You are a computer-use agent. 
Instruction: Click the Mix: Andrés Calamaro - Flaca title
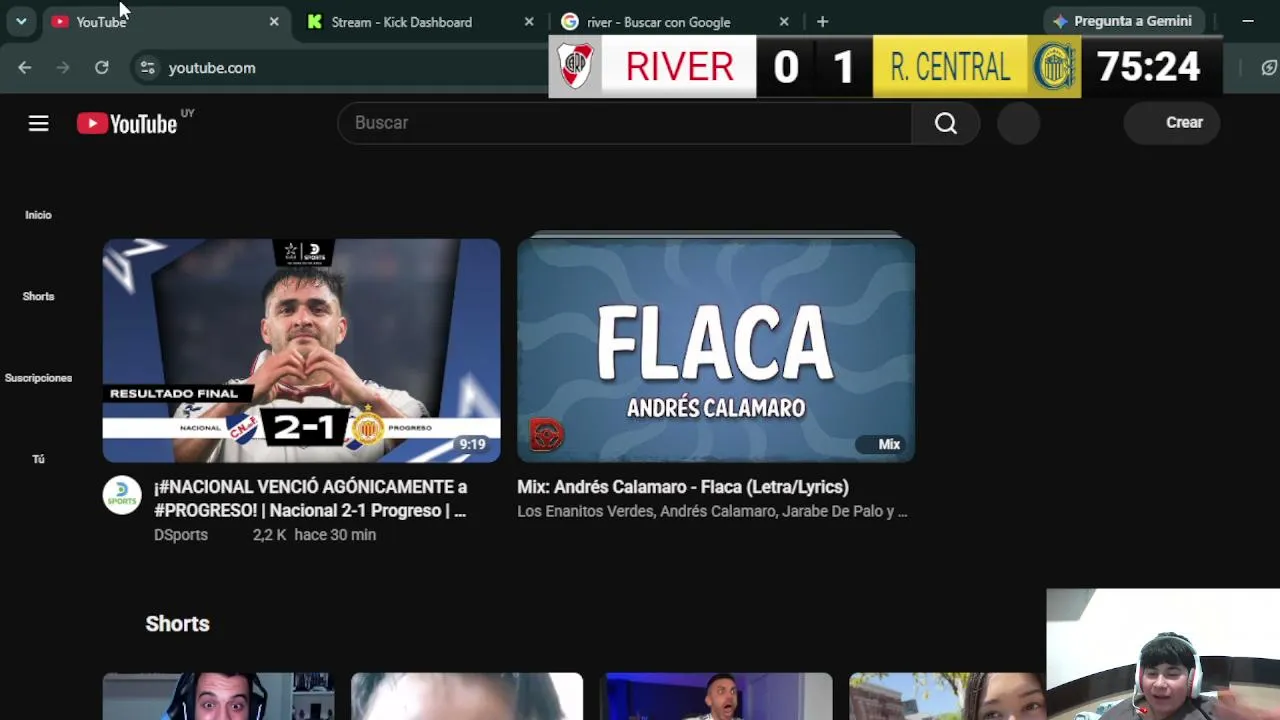(x=683, y=487)
